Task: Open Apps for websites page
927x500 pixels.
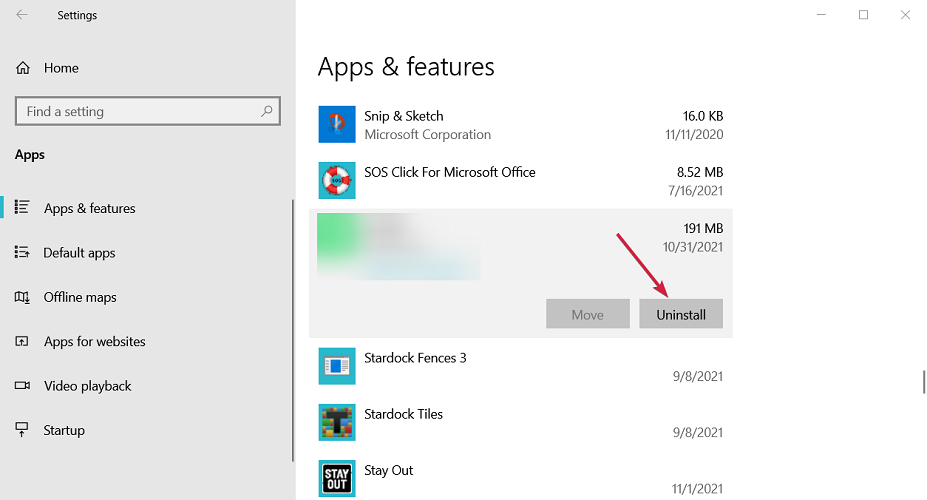Action: [x=95, y=342]
